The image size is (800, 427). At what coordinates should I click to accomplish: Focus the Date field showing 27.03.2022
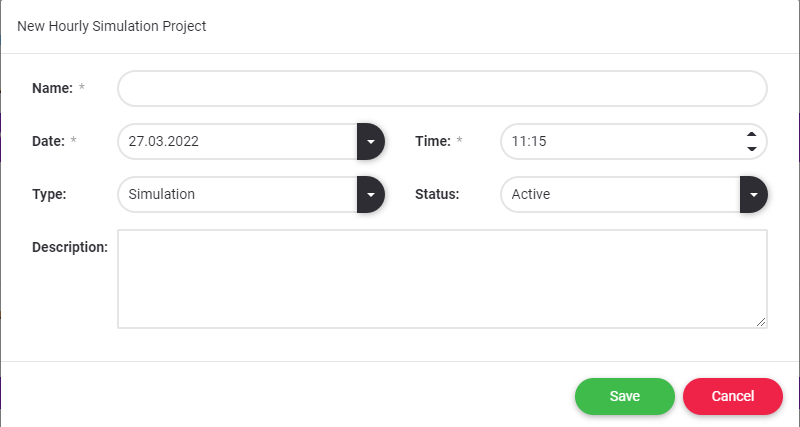(237, 142)
